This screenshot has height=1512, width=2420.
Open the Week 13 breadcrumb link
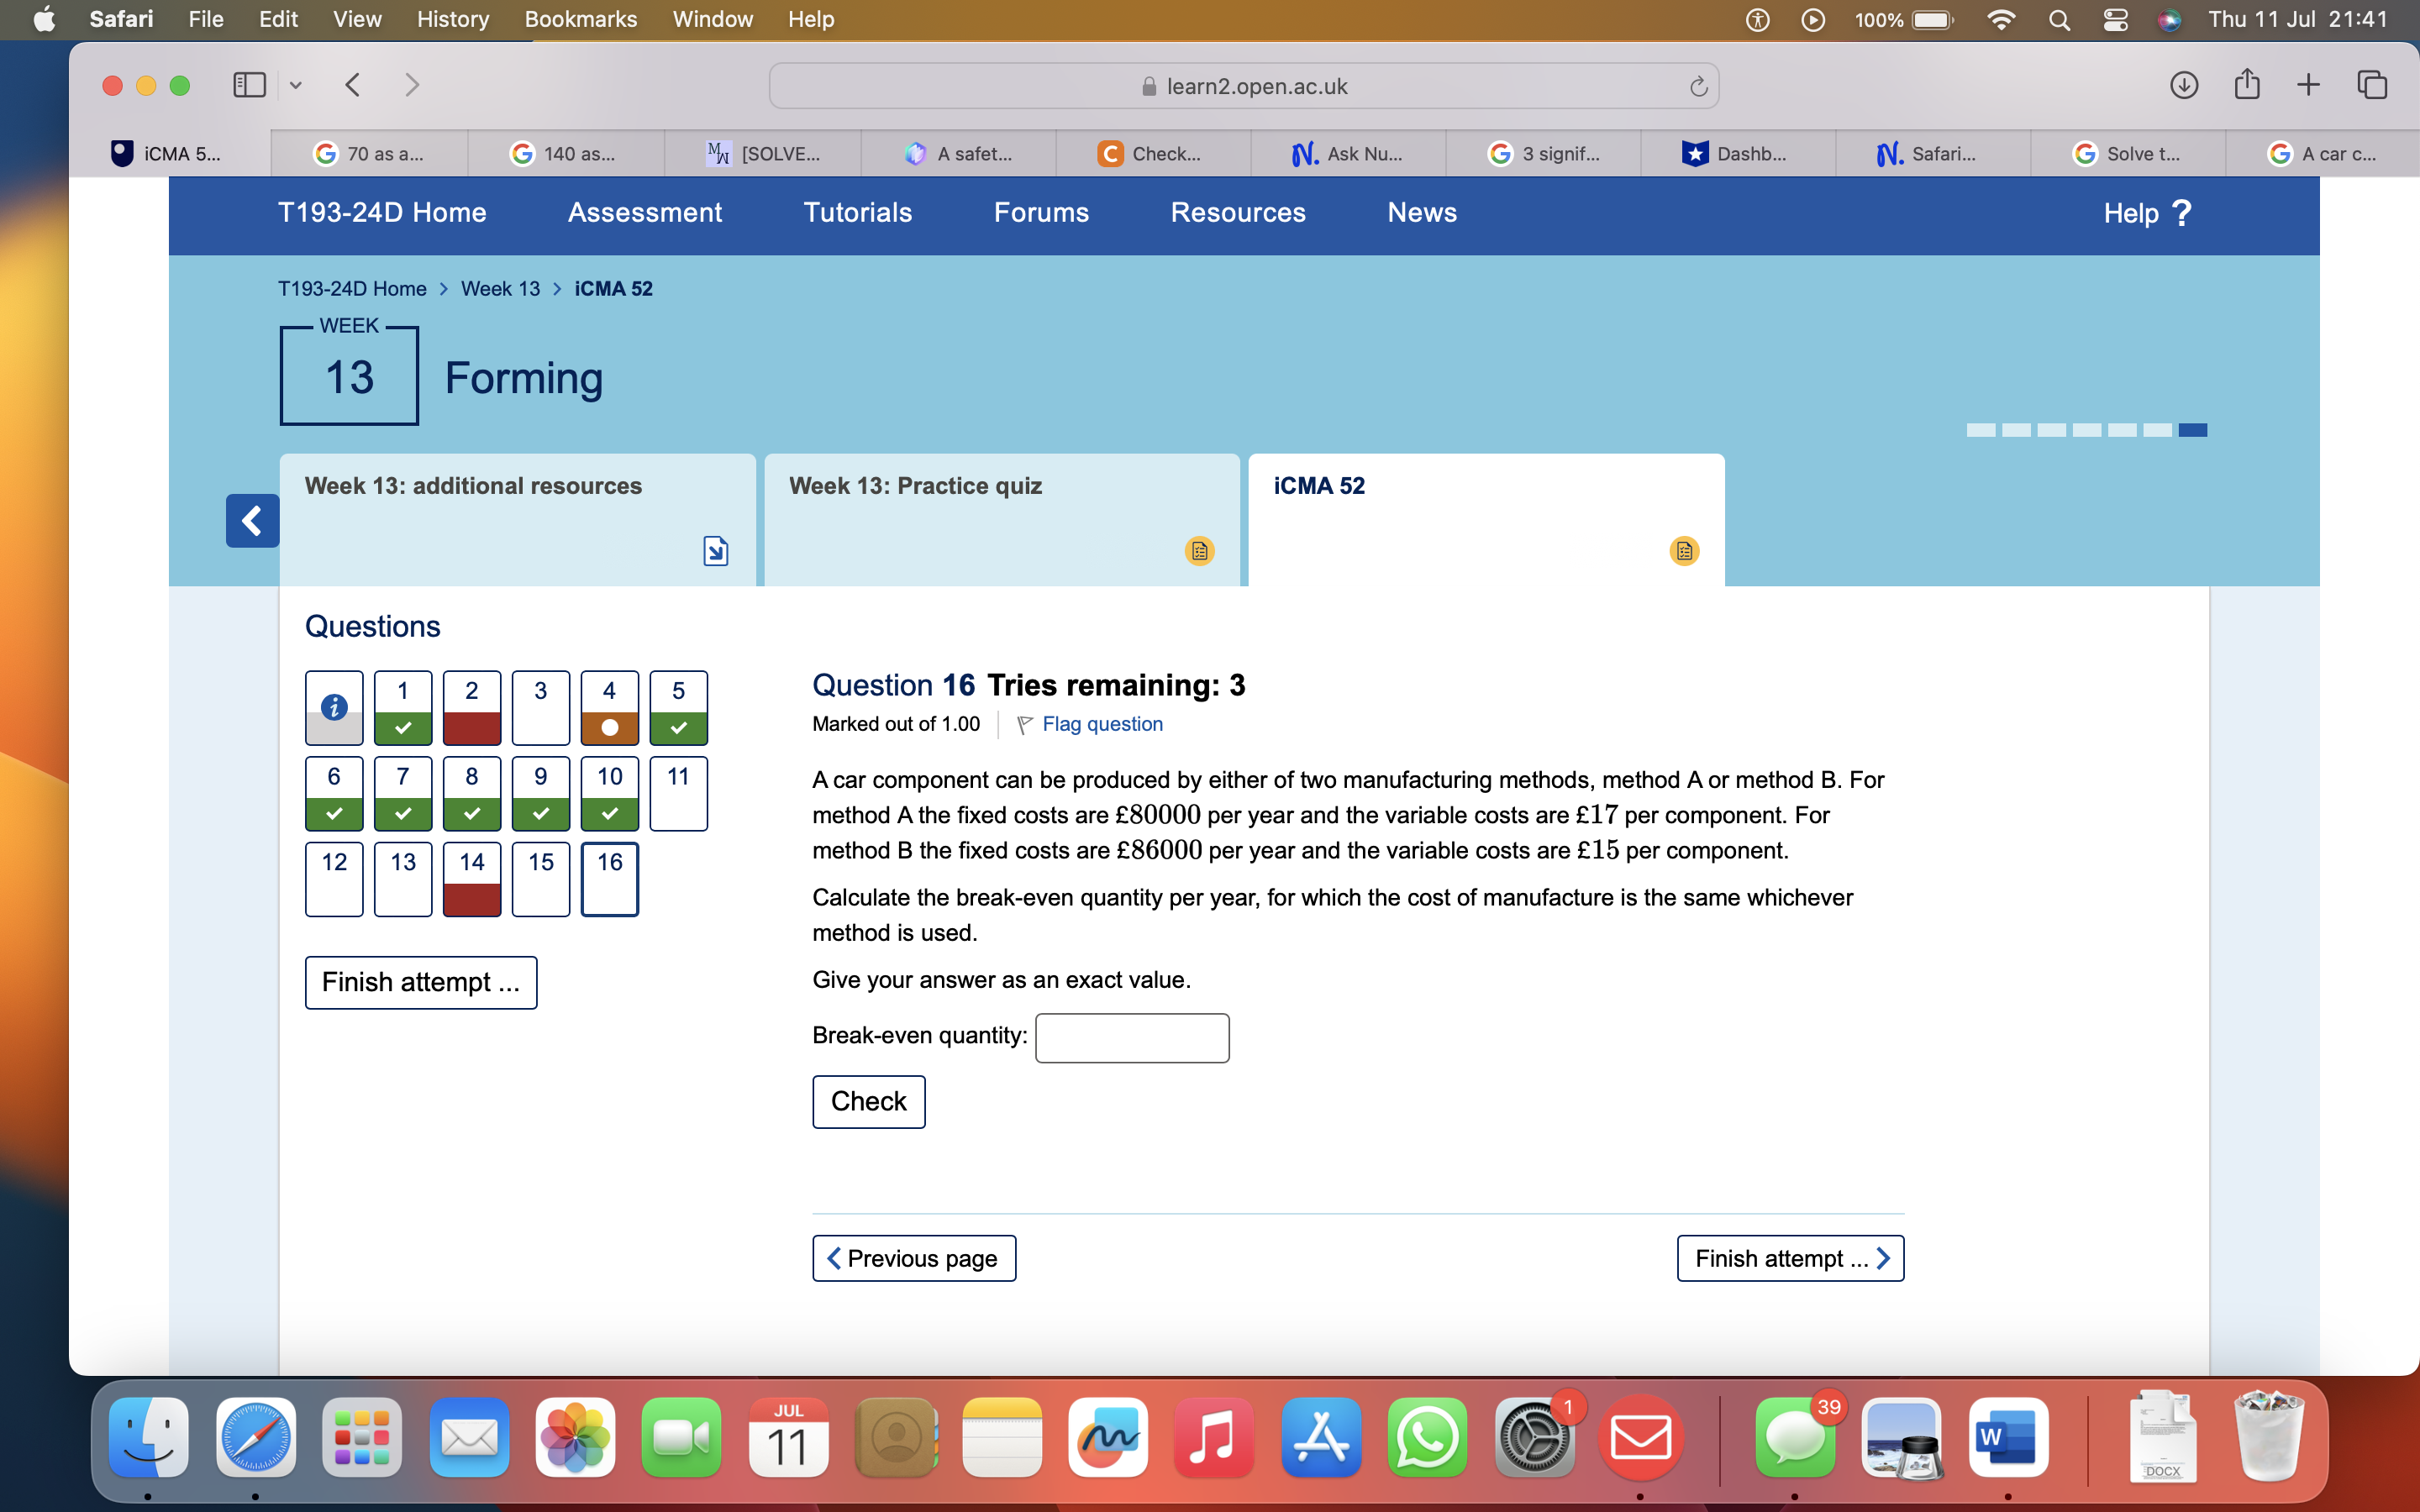pos(500,288)
